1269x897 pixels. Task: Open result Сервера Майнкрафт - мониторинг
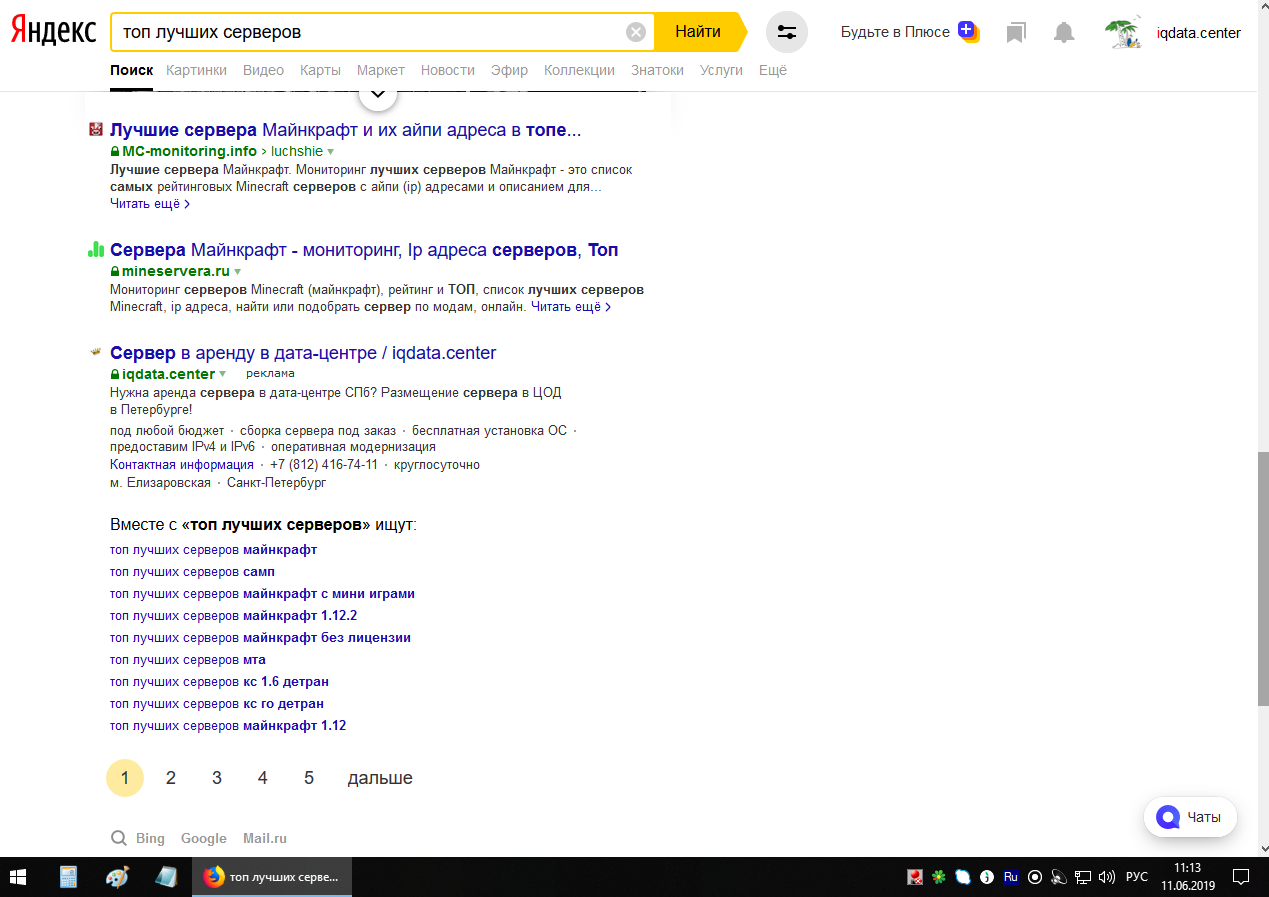coord(364,250)
